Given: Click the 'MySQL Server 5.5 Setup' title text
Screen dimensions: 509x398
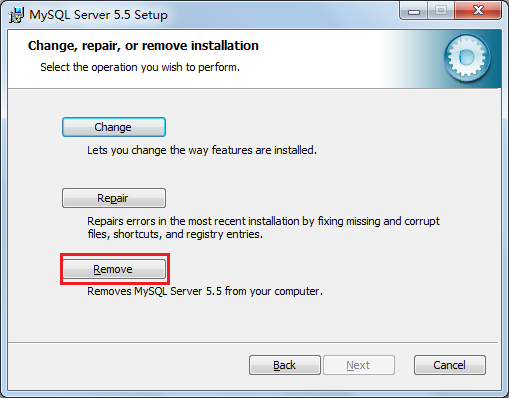Looking at the screenshot, I should click(98, 15).
